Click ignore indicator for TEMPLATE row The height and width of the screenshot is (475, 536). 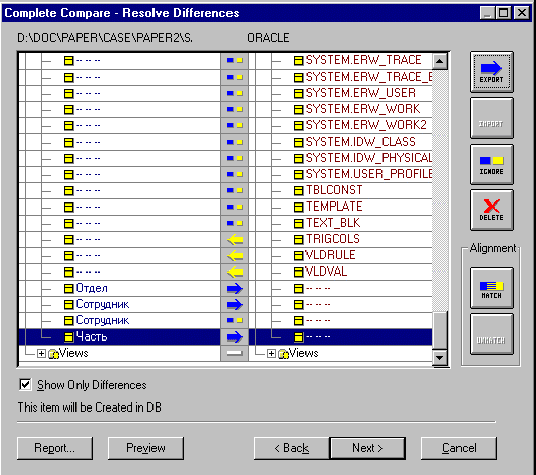[x=234, y=207]
